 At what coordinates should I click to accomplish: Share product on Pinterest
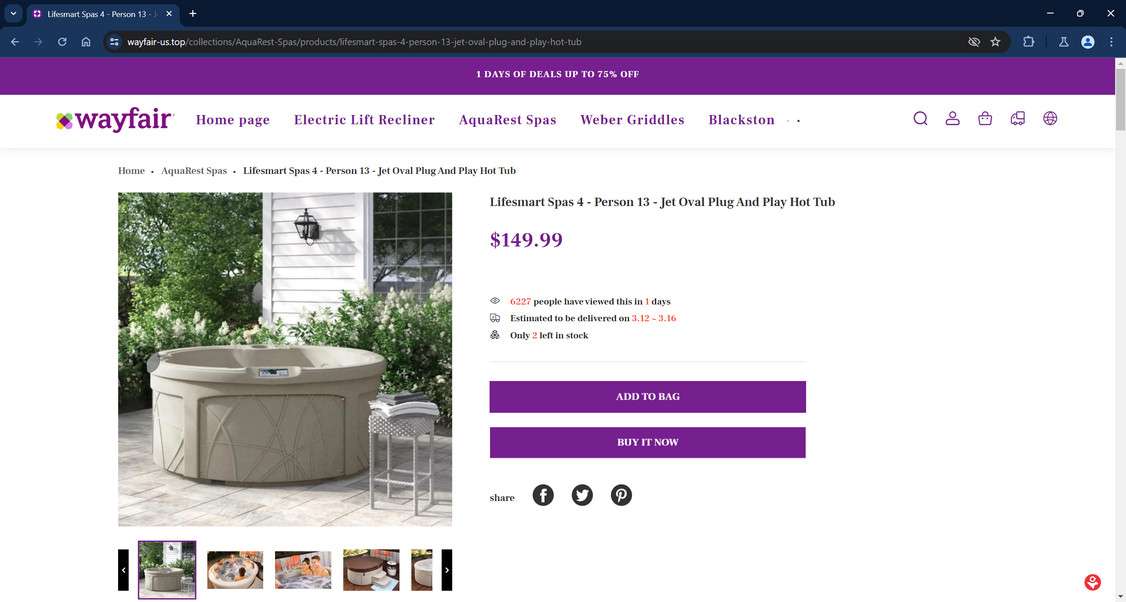coord(621,495)
